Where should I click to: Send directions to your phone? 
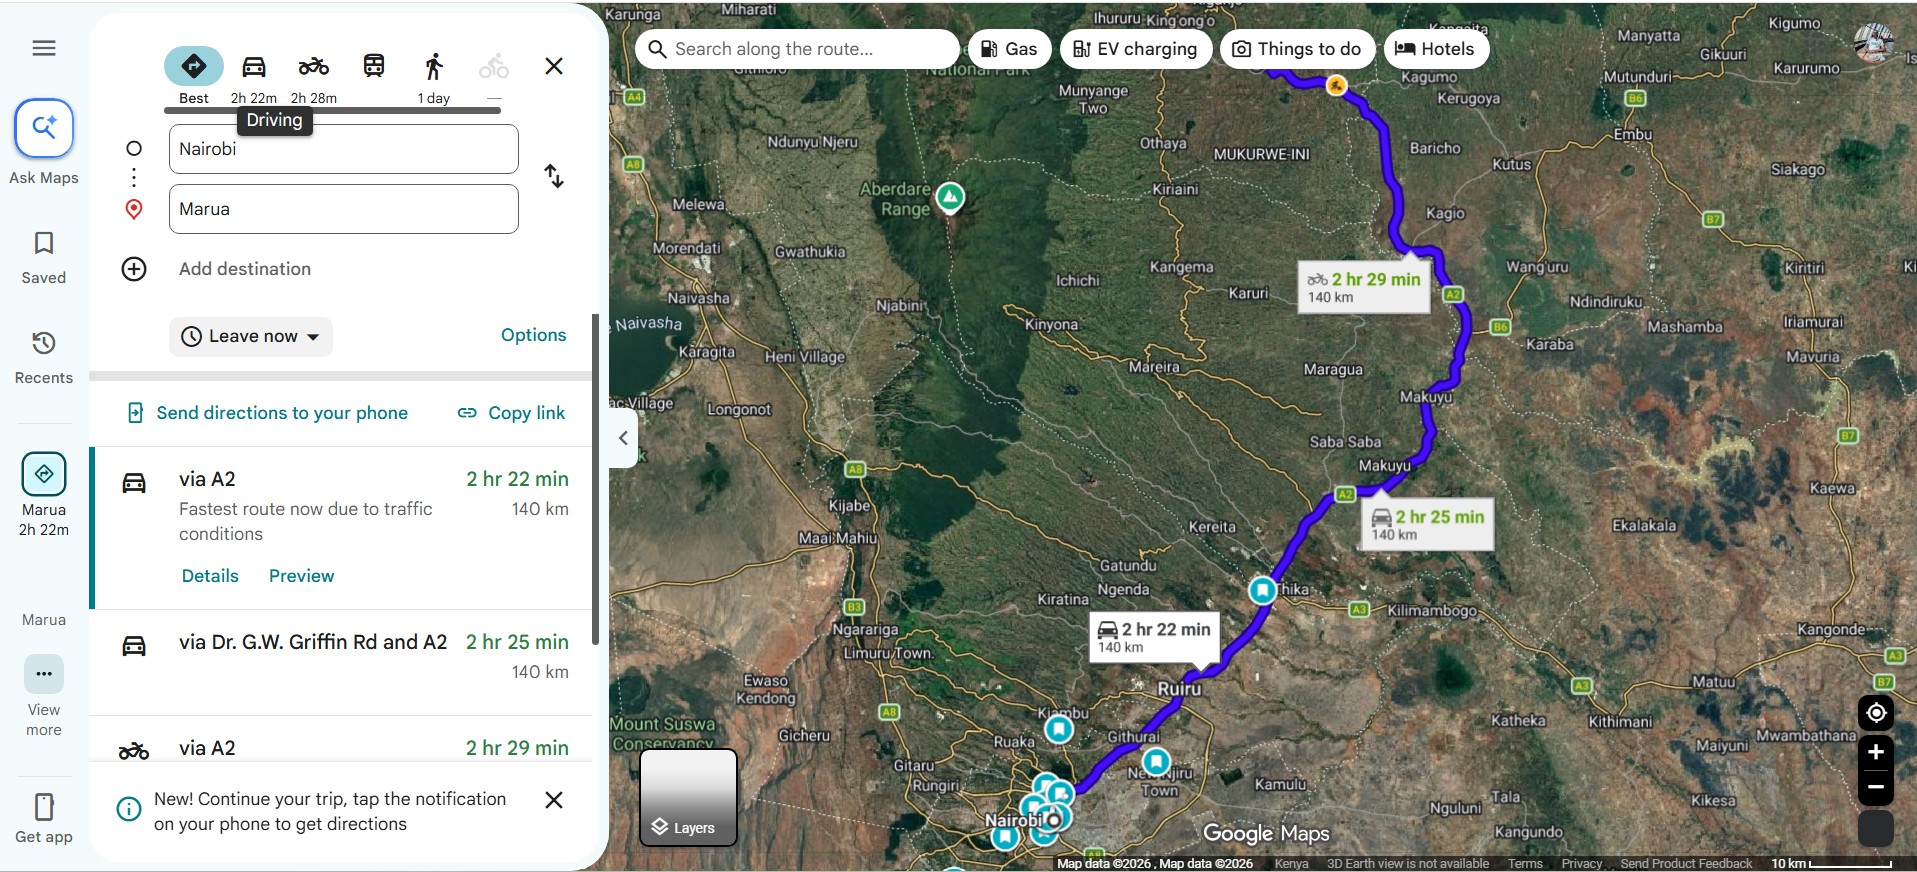click(x=268, y=413)
